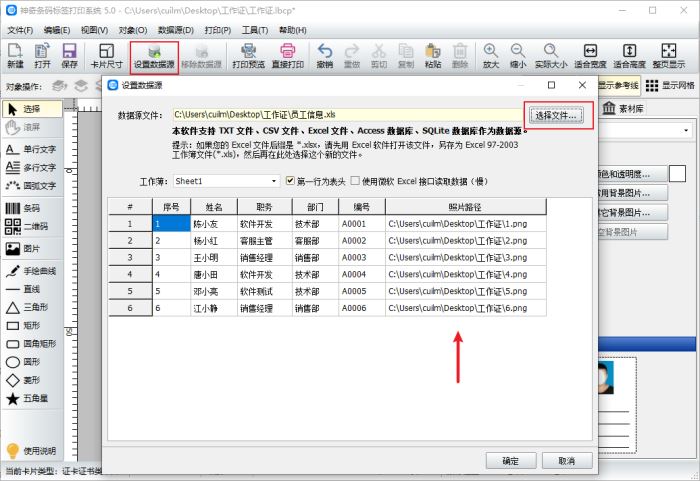Click the 选择文件... button

[556, 116]
